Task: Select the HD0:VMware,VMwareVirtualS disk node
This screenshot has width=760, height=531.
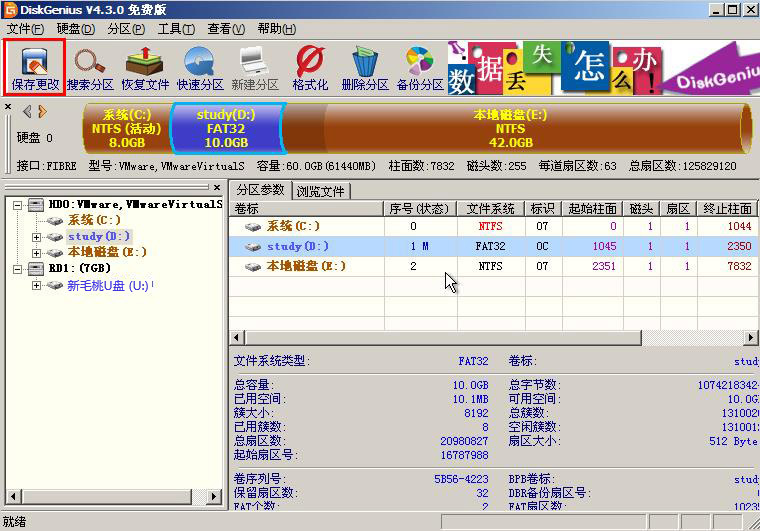Action: [135, 204]
